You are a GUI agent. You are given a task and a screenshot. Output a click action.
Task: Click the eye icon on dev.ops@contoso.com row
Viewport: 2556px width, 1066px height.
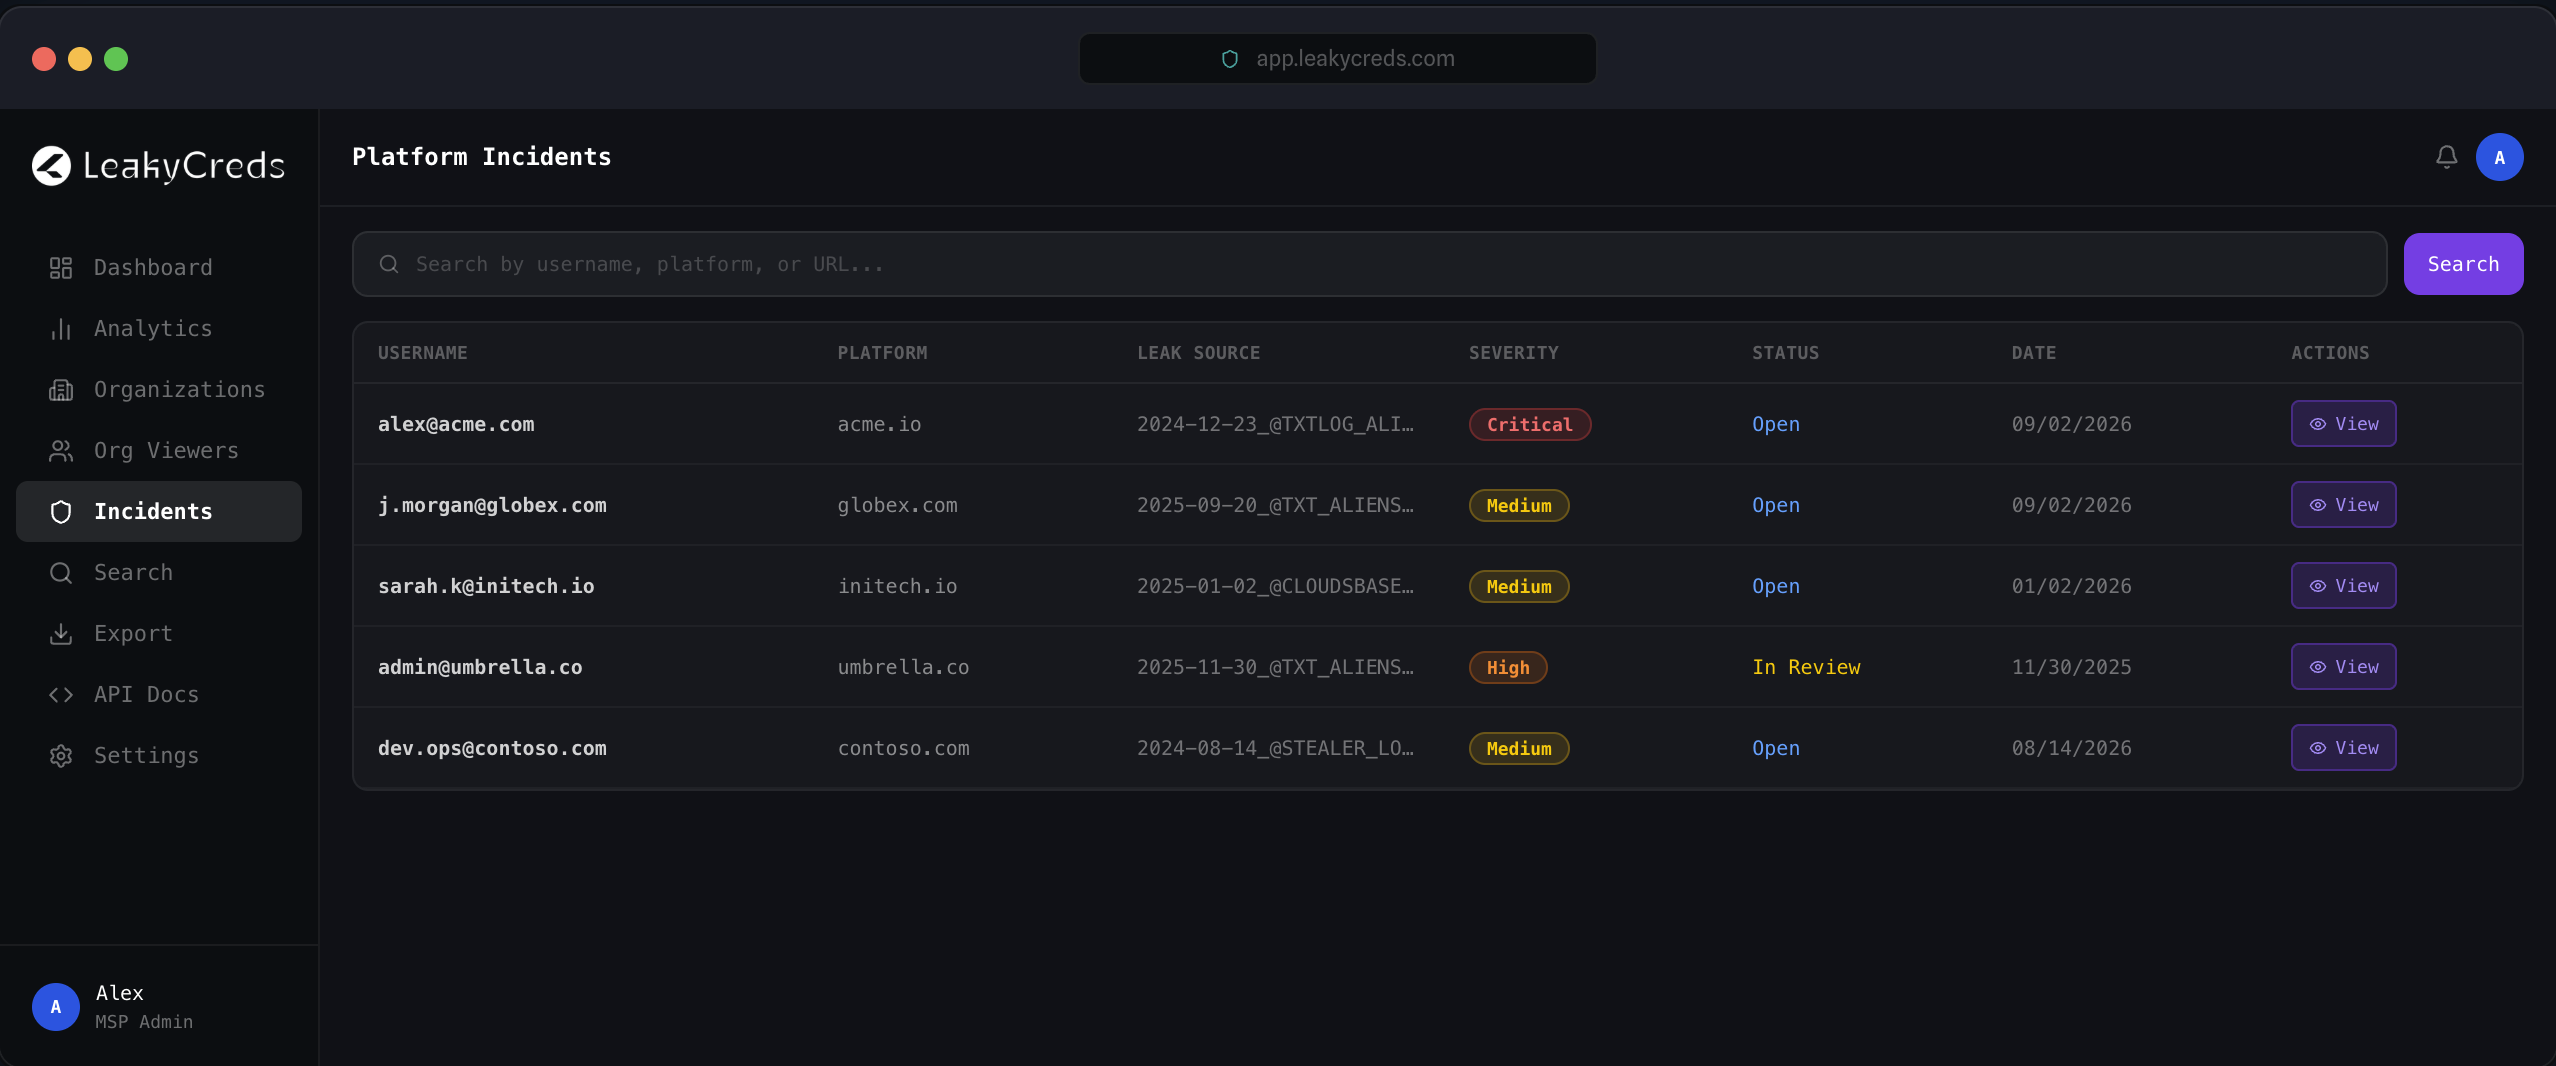tap(2318, 747)
